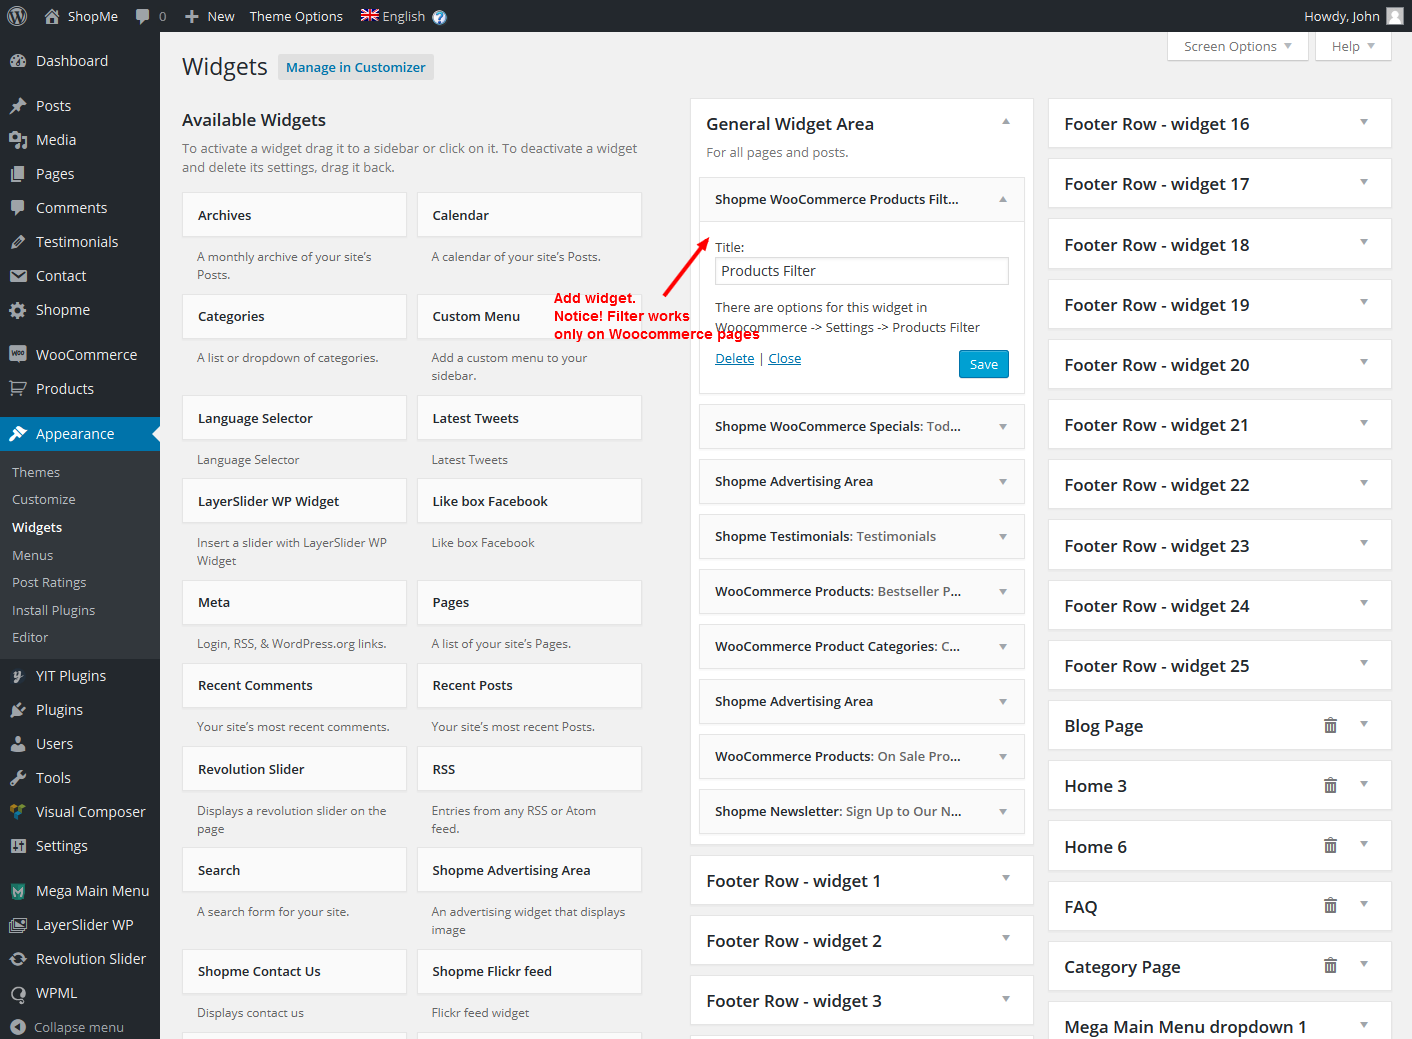Open WooCommerce menu in sidebar
This screenshot has width=1412, height=1039.
(x=86, y=355)
